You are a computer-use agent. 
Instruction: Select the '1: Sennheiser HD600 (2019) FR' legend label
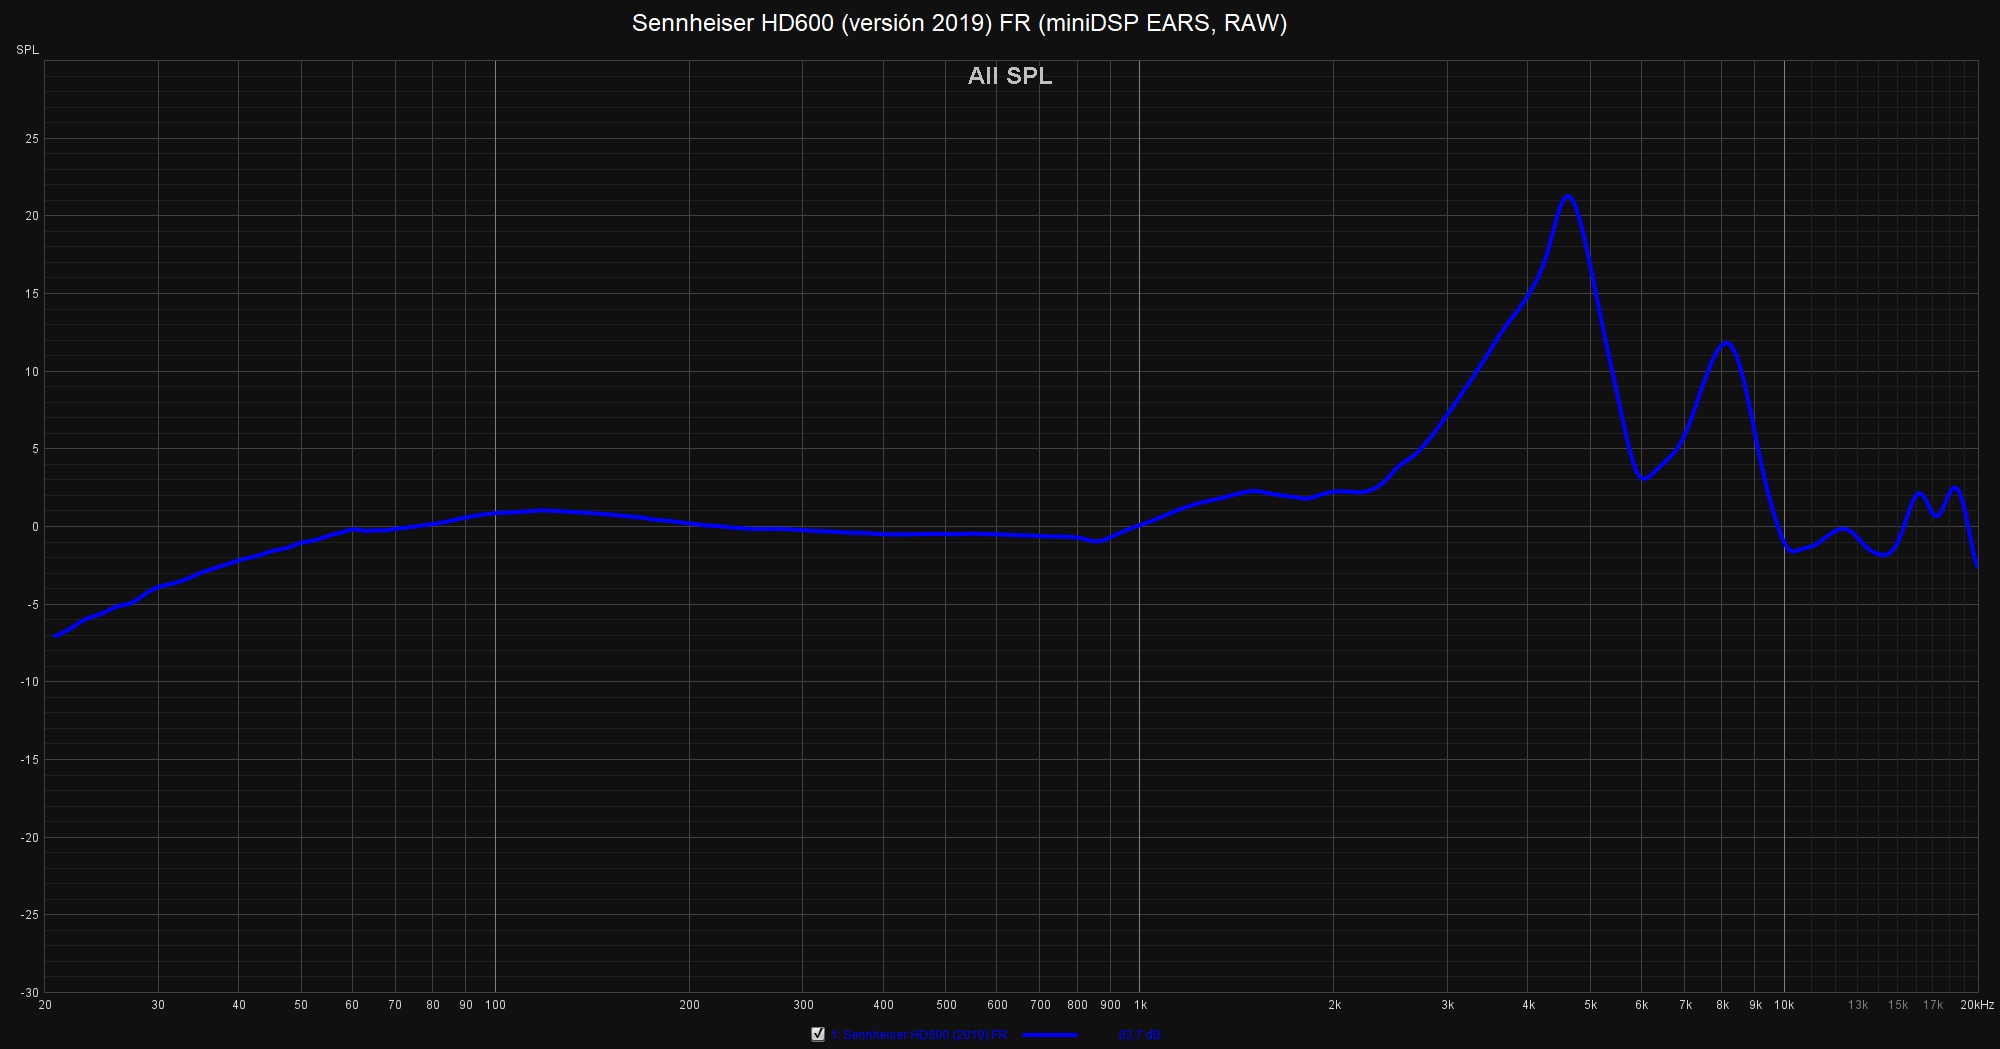918,1035
